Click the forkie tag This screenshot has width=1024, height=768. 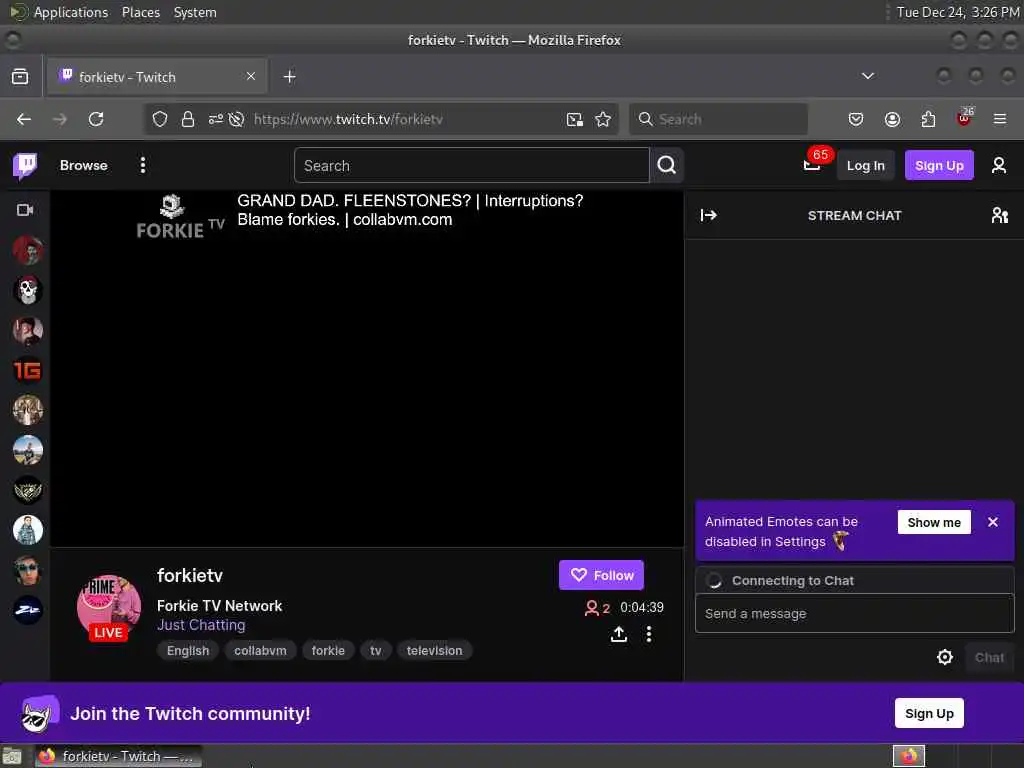point(328,650)
